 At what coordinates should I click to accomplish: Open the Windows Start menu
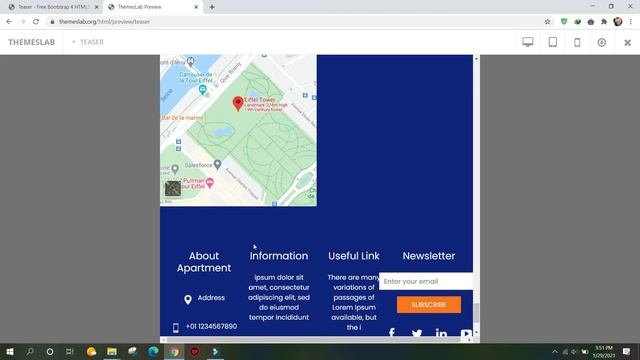(10, 351)
